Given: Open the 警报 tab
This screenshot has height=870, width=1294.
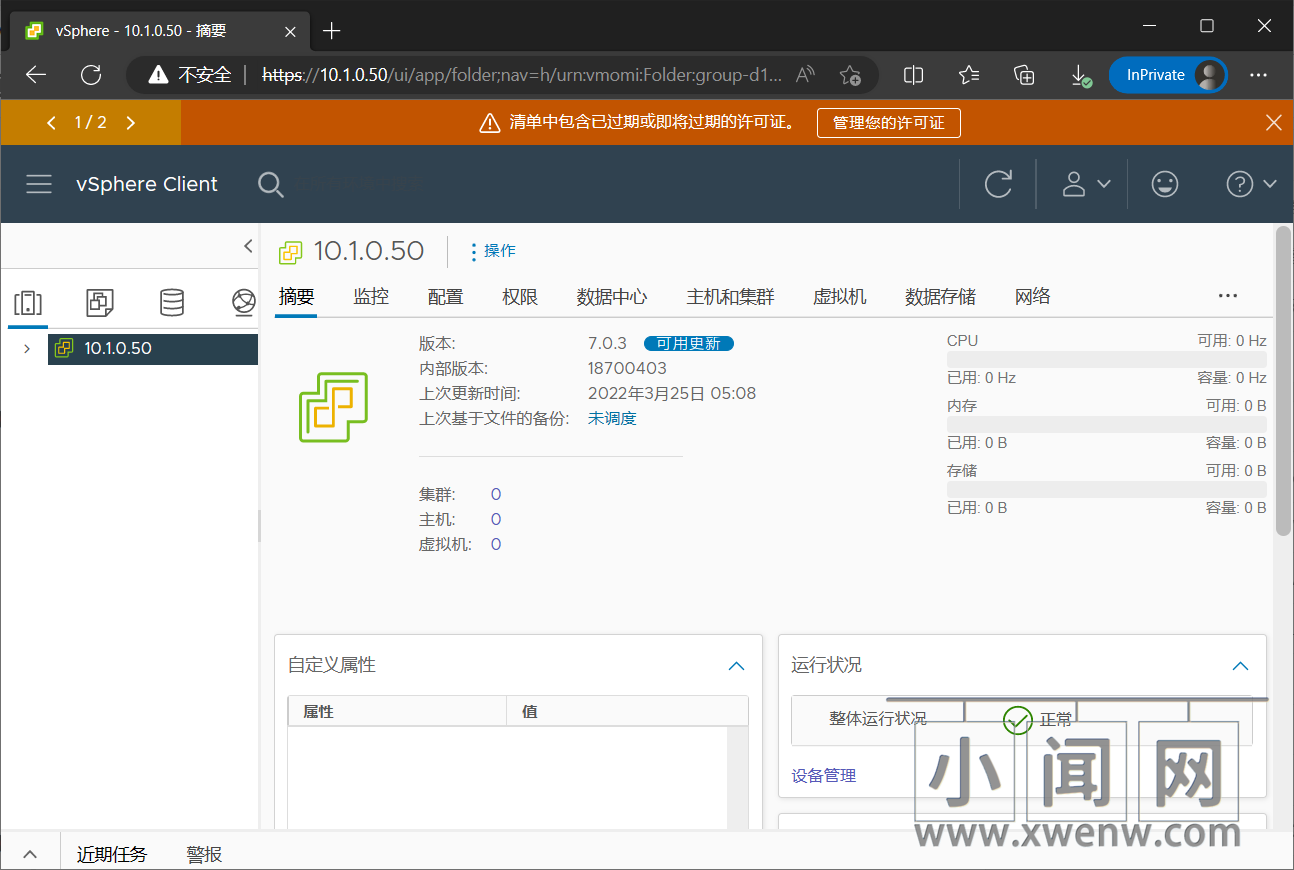Looking at the screenshot, I should tap(204, 854).
